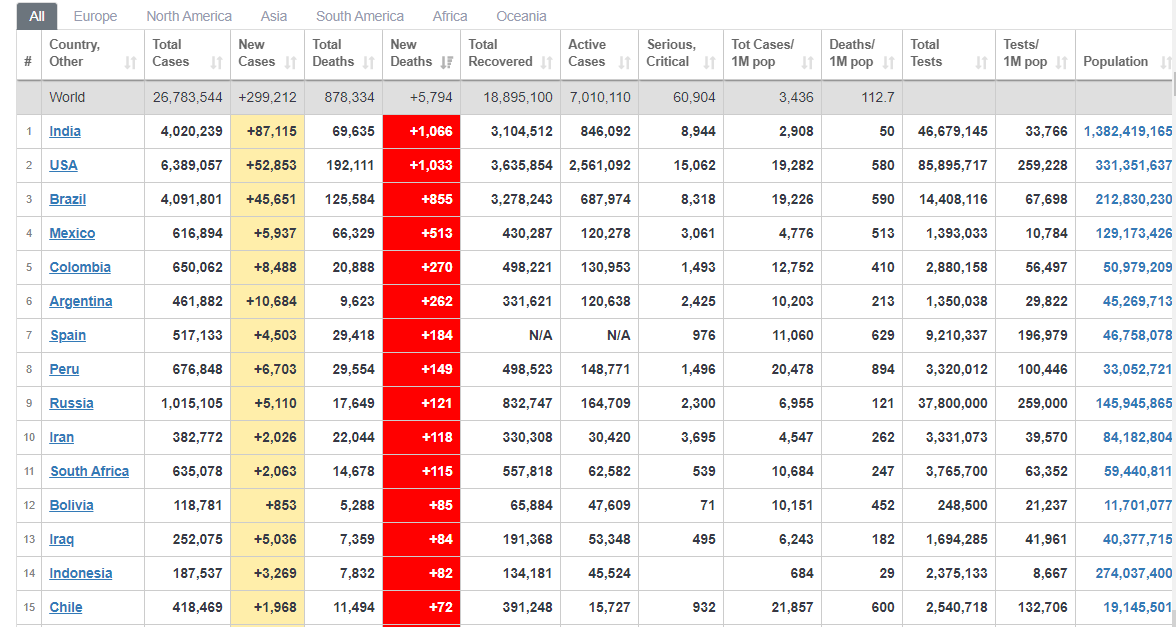Image resolution: width=1176 pixels, height=627 pixels.
Task: Click sort icon in Total Tests column
Action: (982, 63)
